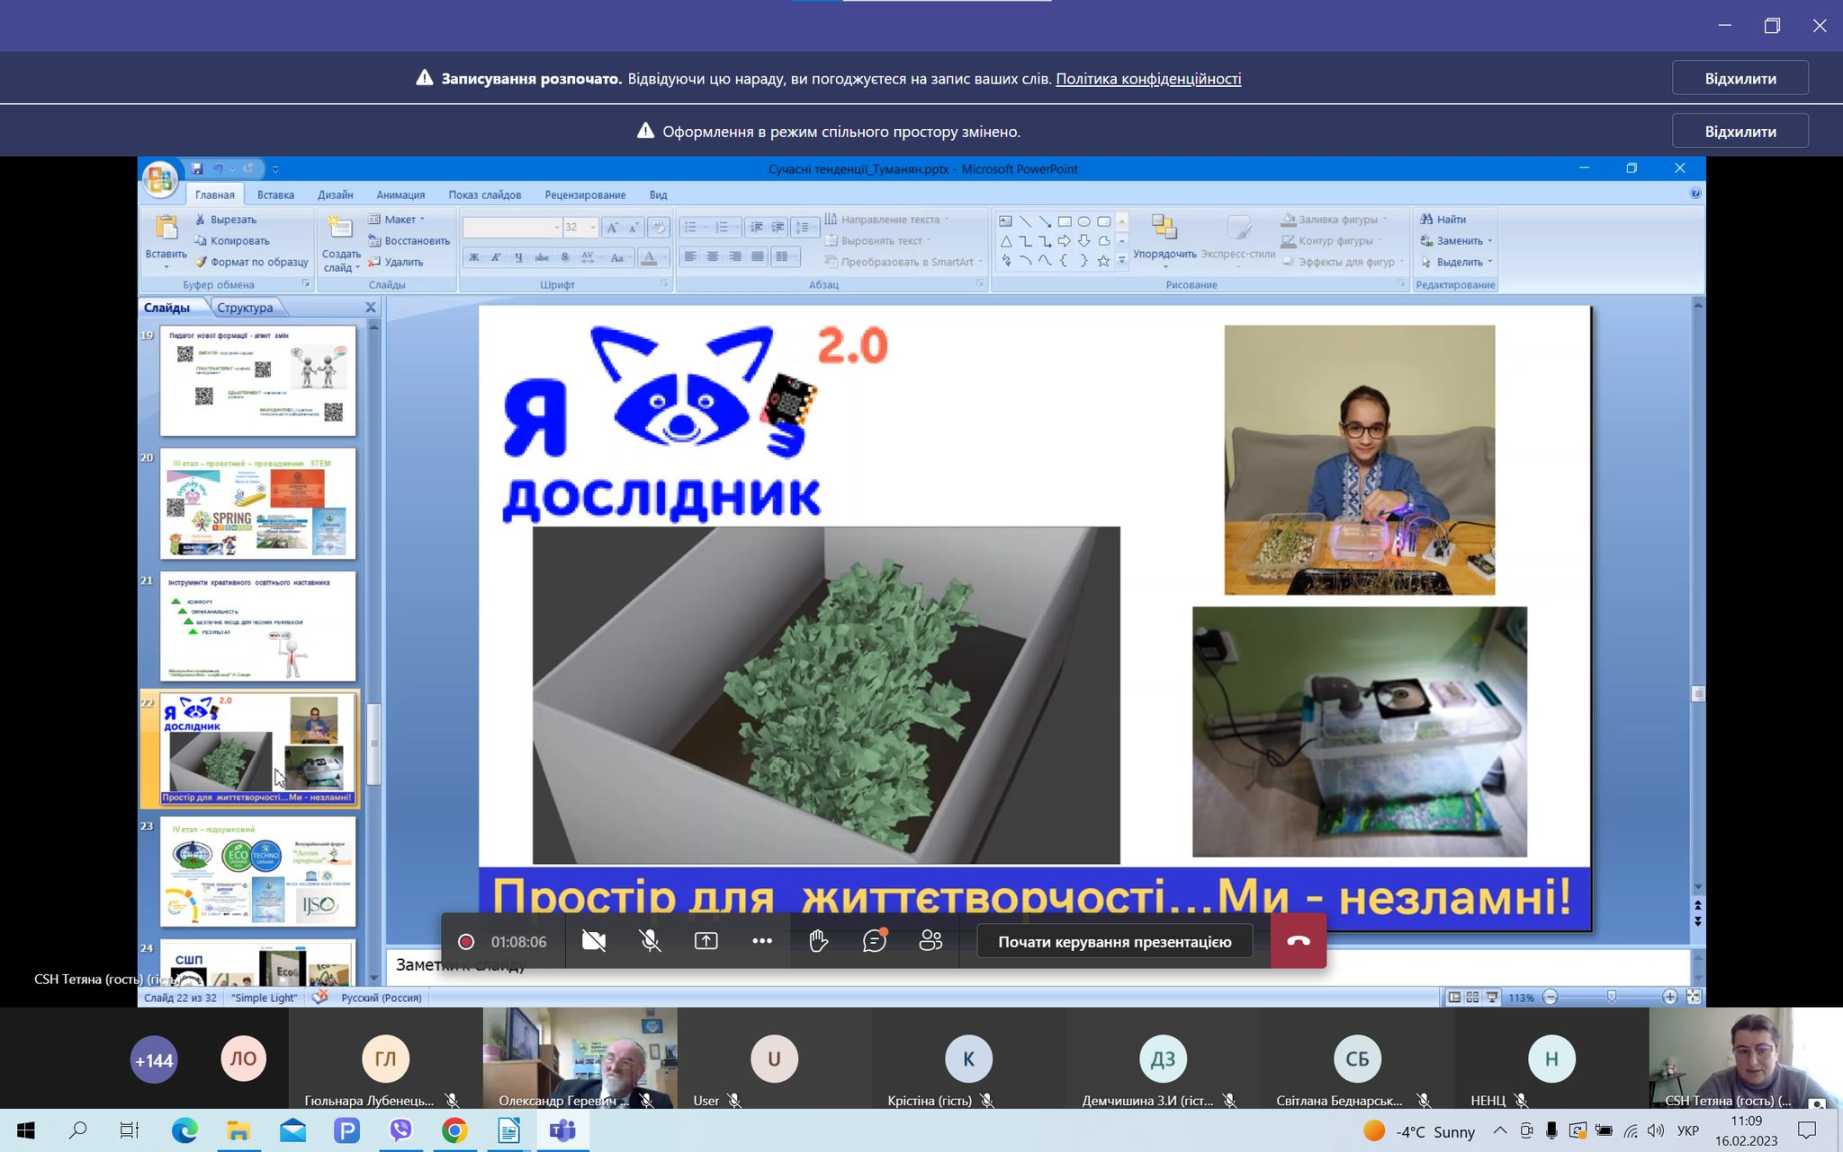Screen dimensions: 1843x1152
Task: Switch to the 'Дизайн' ribbon tab
Action: coord(335,195)
